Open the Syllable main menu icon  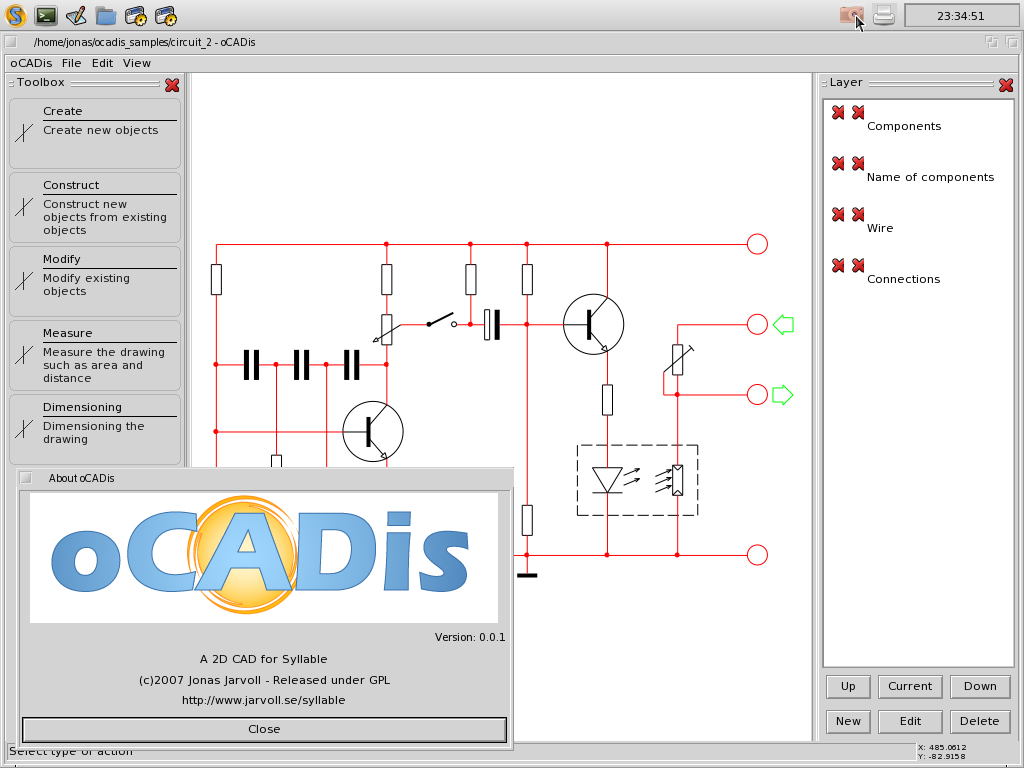click(x=15, y=15)
